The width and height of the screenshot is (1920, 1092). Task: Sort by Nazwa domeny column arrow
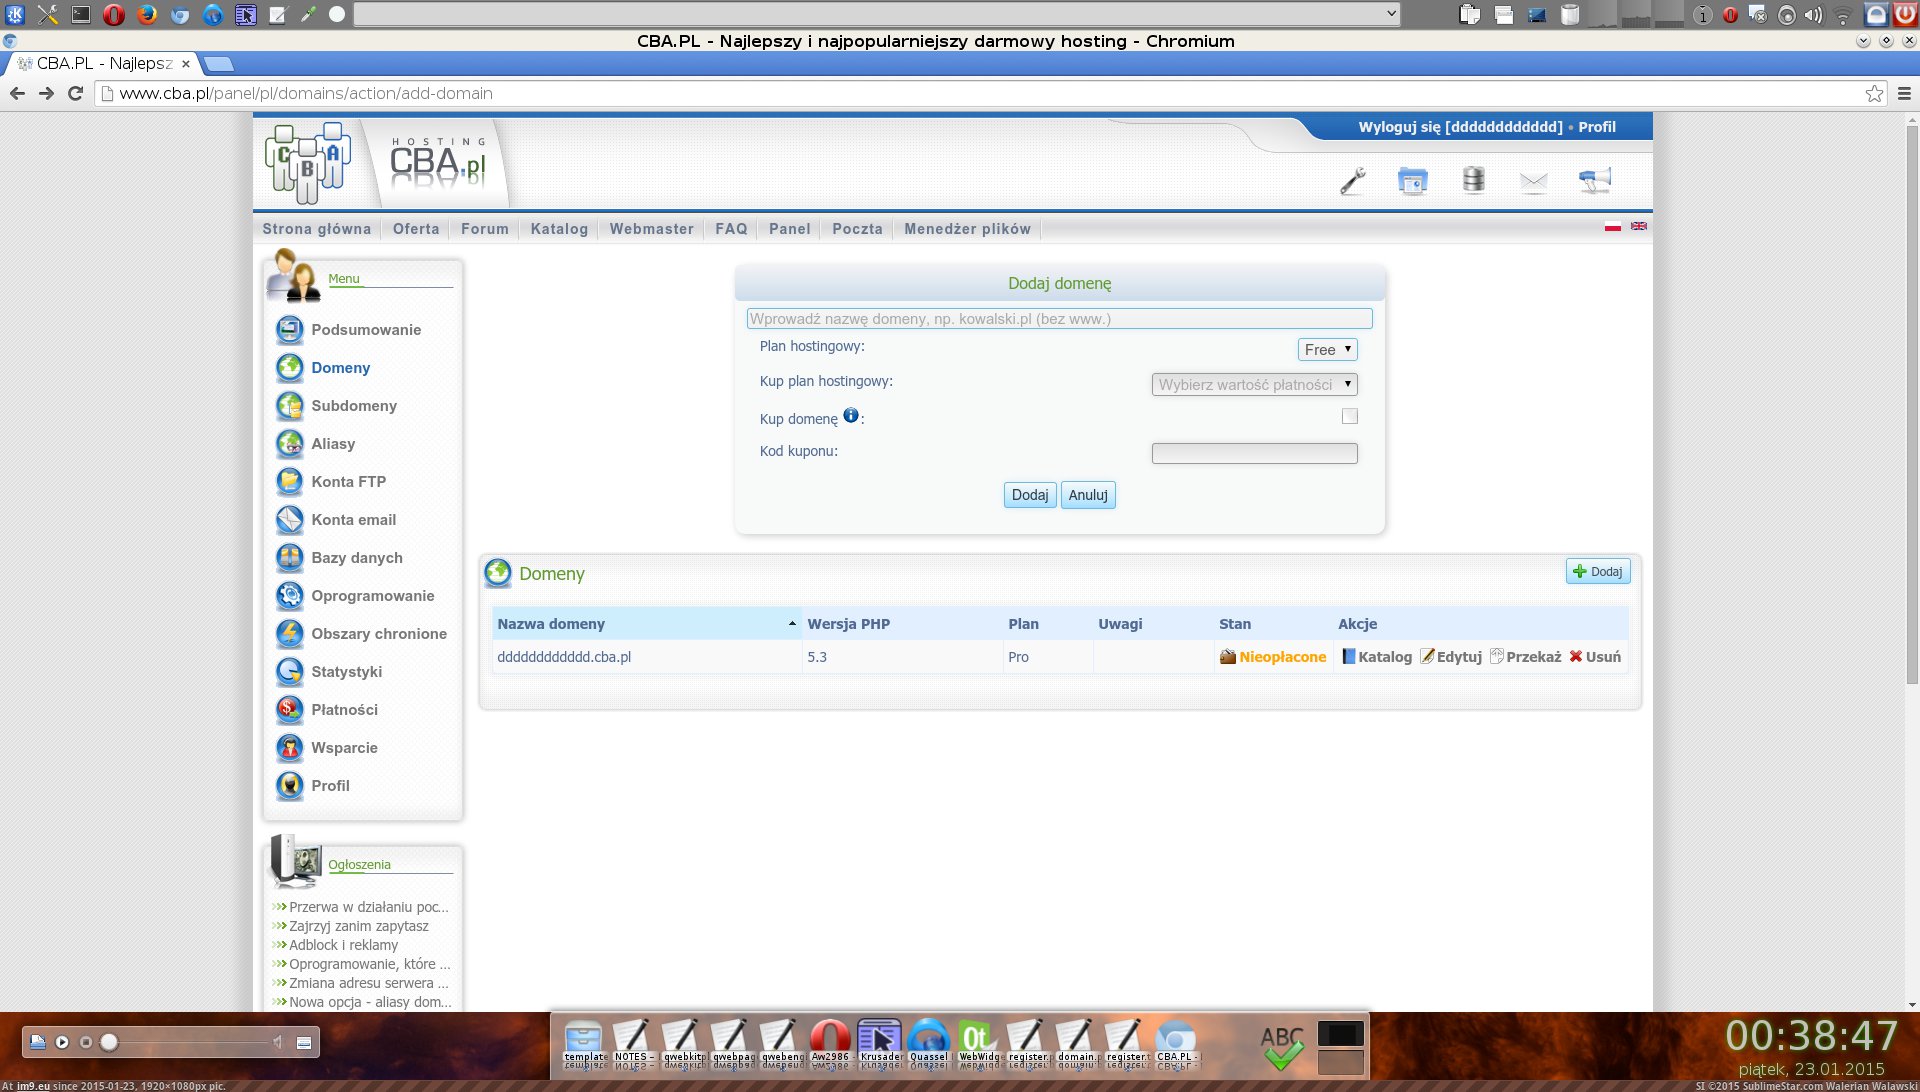(792, 623)
